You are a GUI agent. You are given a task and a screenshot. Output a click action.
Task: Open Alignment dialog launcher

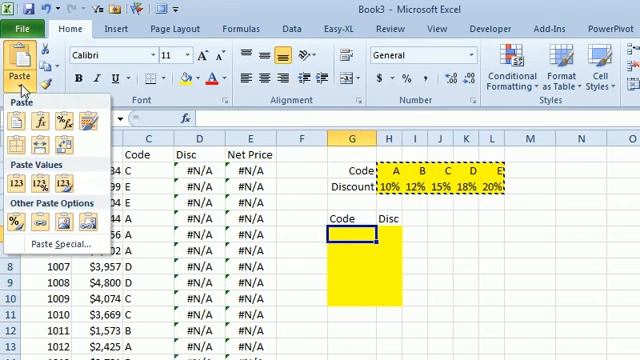pyautogui.click(x=359, y=100)
